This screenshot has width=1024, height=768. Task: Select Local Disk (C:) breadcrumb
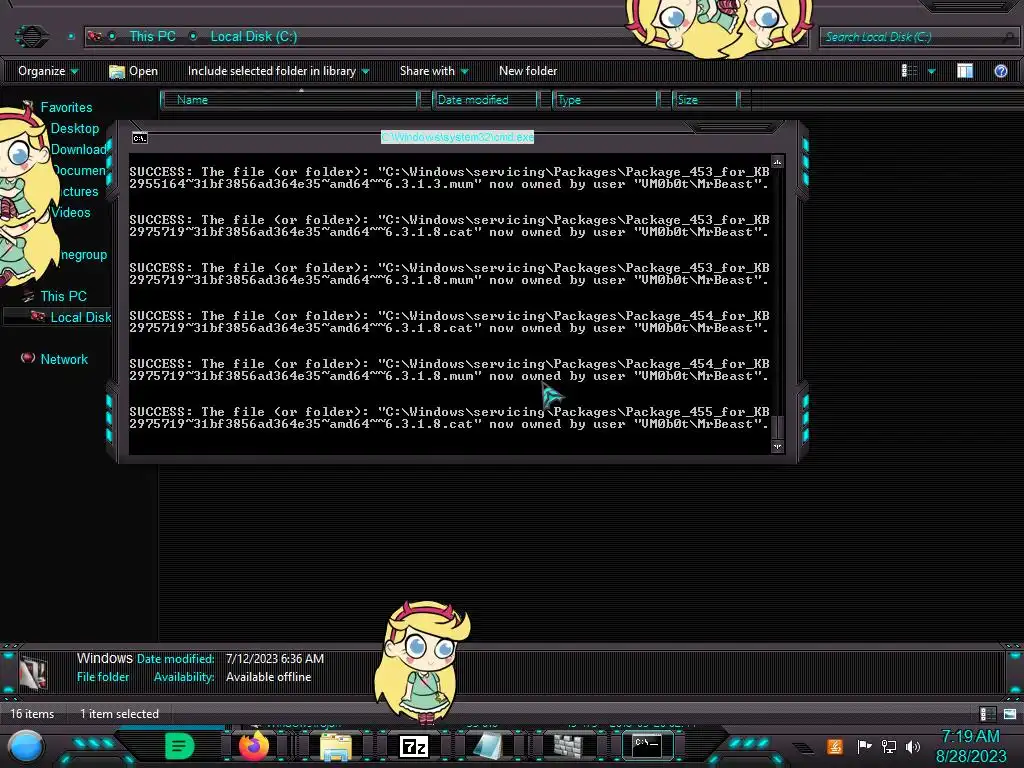(x=253, y=37)
